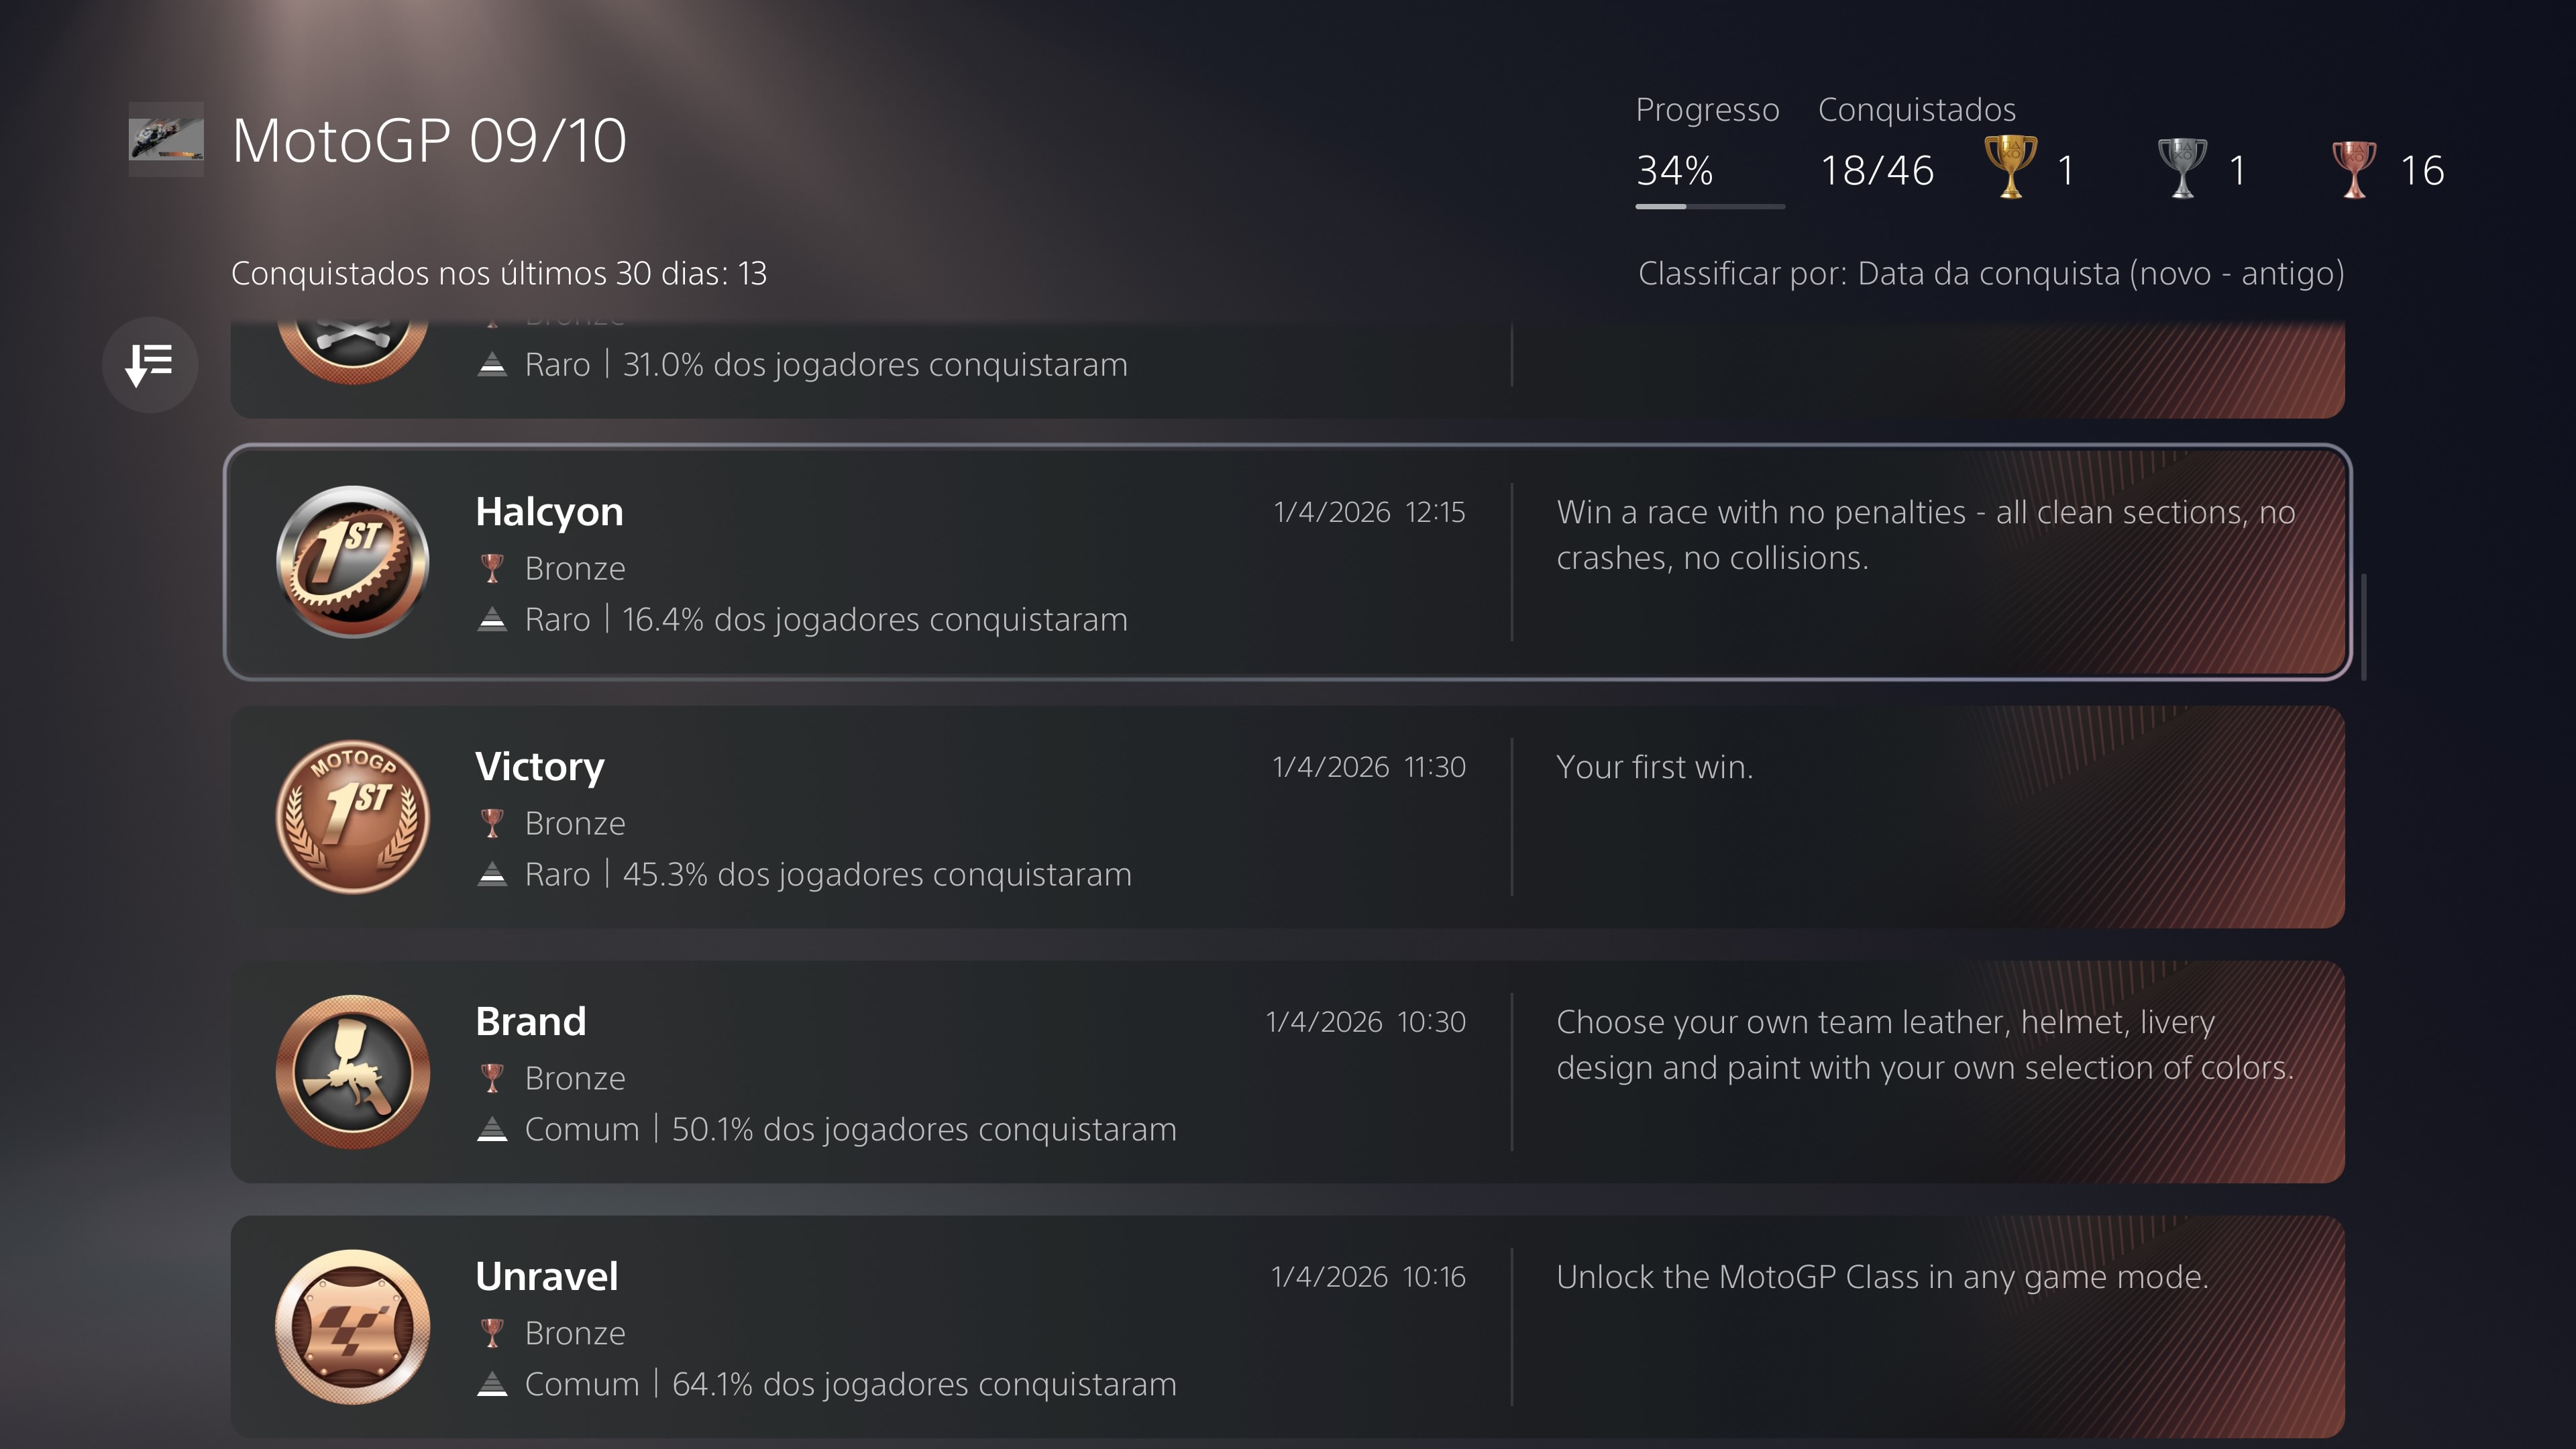Image resolution: width=2576 pixels, height=1449 pixels.
Task: Open the 'Classificar por' sort dropdown
Action: click(x=1991, y=273)
